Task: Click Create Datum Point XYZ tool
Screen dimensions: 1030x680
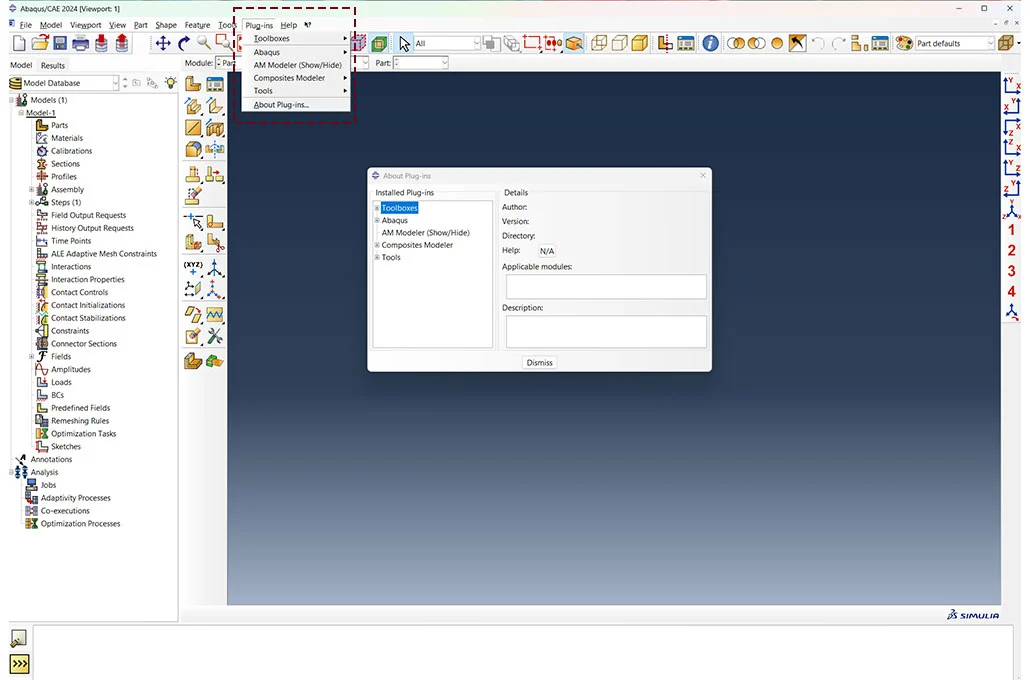Action: point(193,267)
